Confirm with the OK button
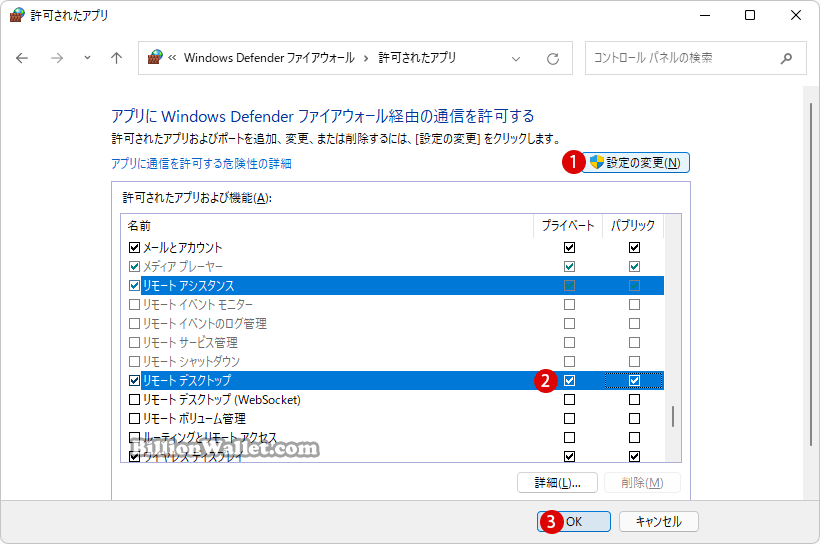The image size is (820, 544). pyautogui.click(x=574, y=522)
